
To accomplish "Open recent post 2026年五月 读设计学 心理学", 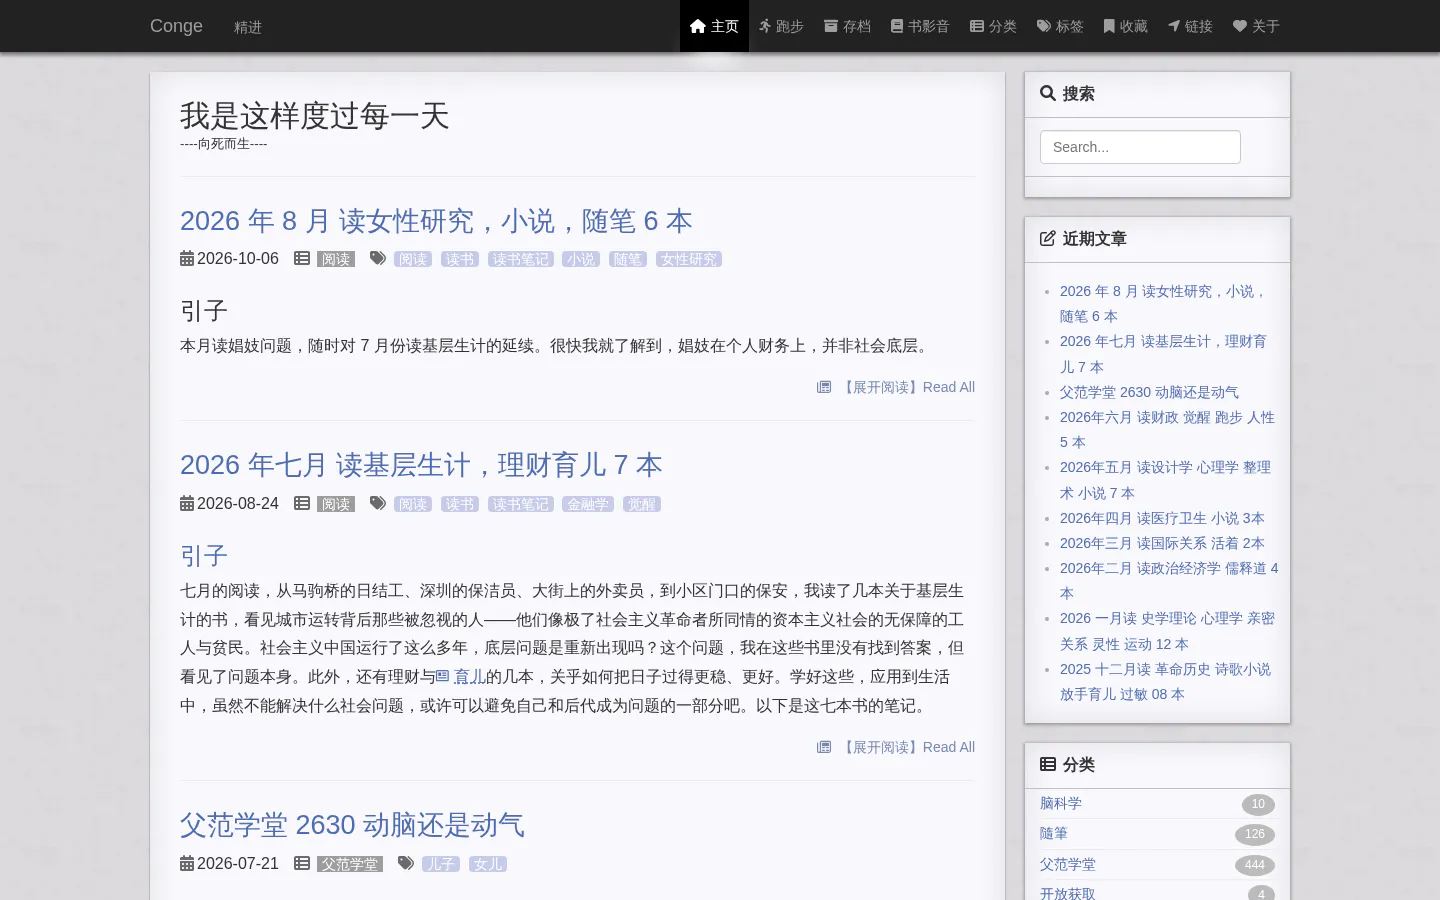I will pos(1165,480).
